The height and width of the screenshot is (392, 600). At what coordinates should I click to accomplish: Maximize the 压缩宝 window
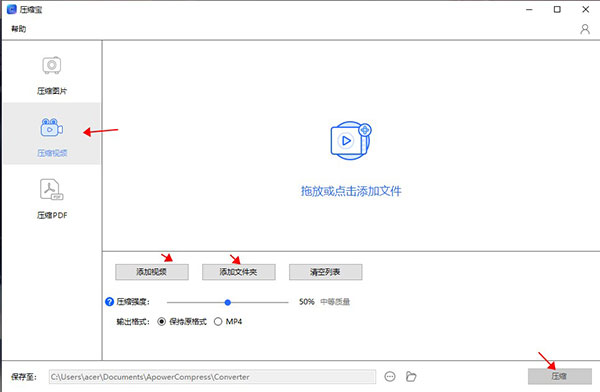[557, 10]
